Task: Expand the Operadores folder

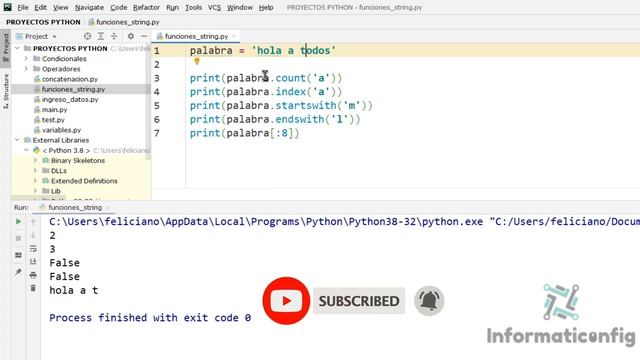Action: tap(26, 69)
